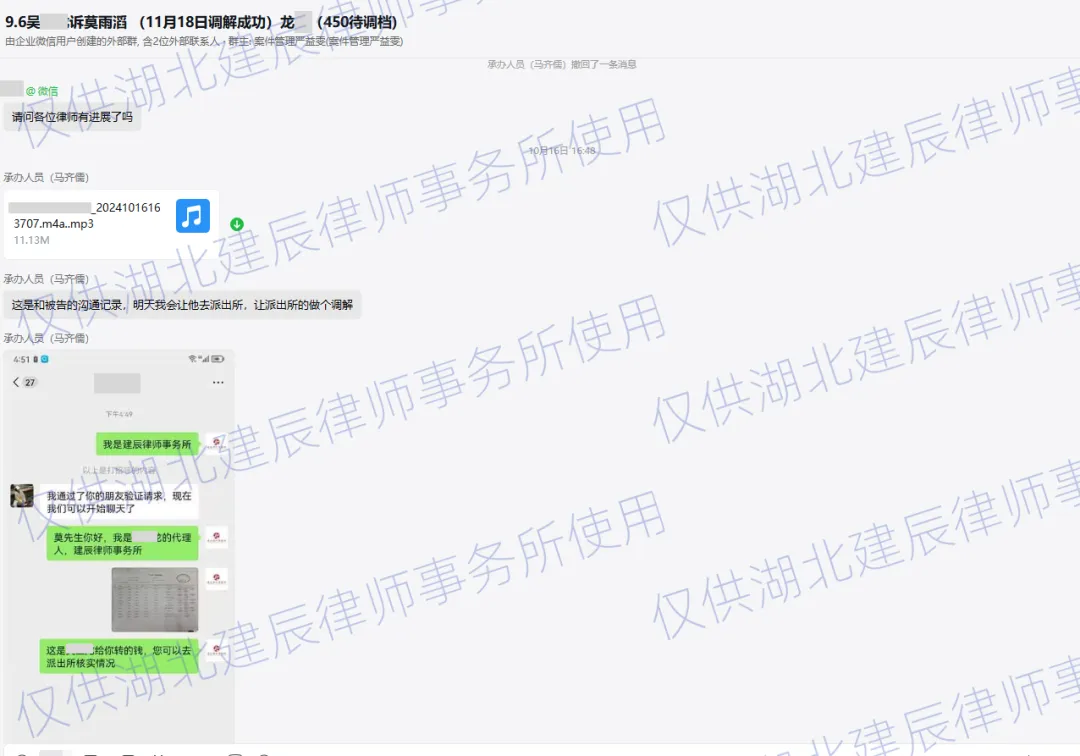Select the message starting 这是和被告的沟通记录
The width and height of the screenshot is (1080, 756).
click(x=183, y=305)
